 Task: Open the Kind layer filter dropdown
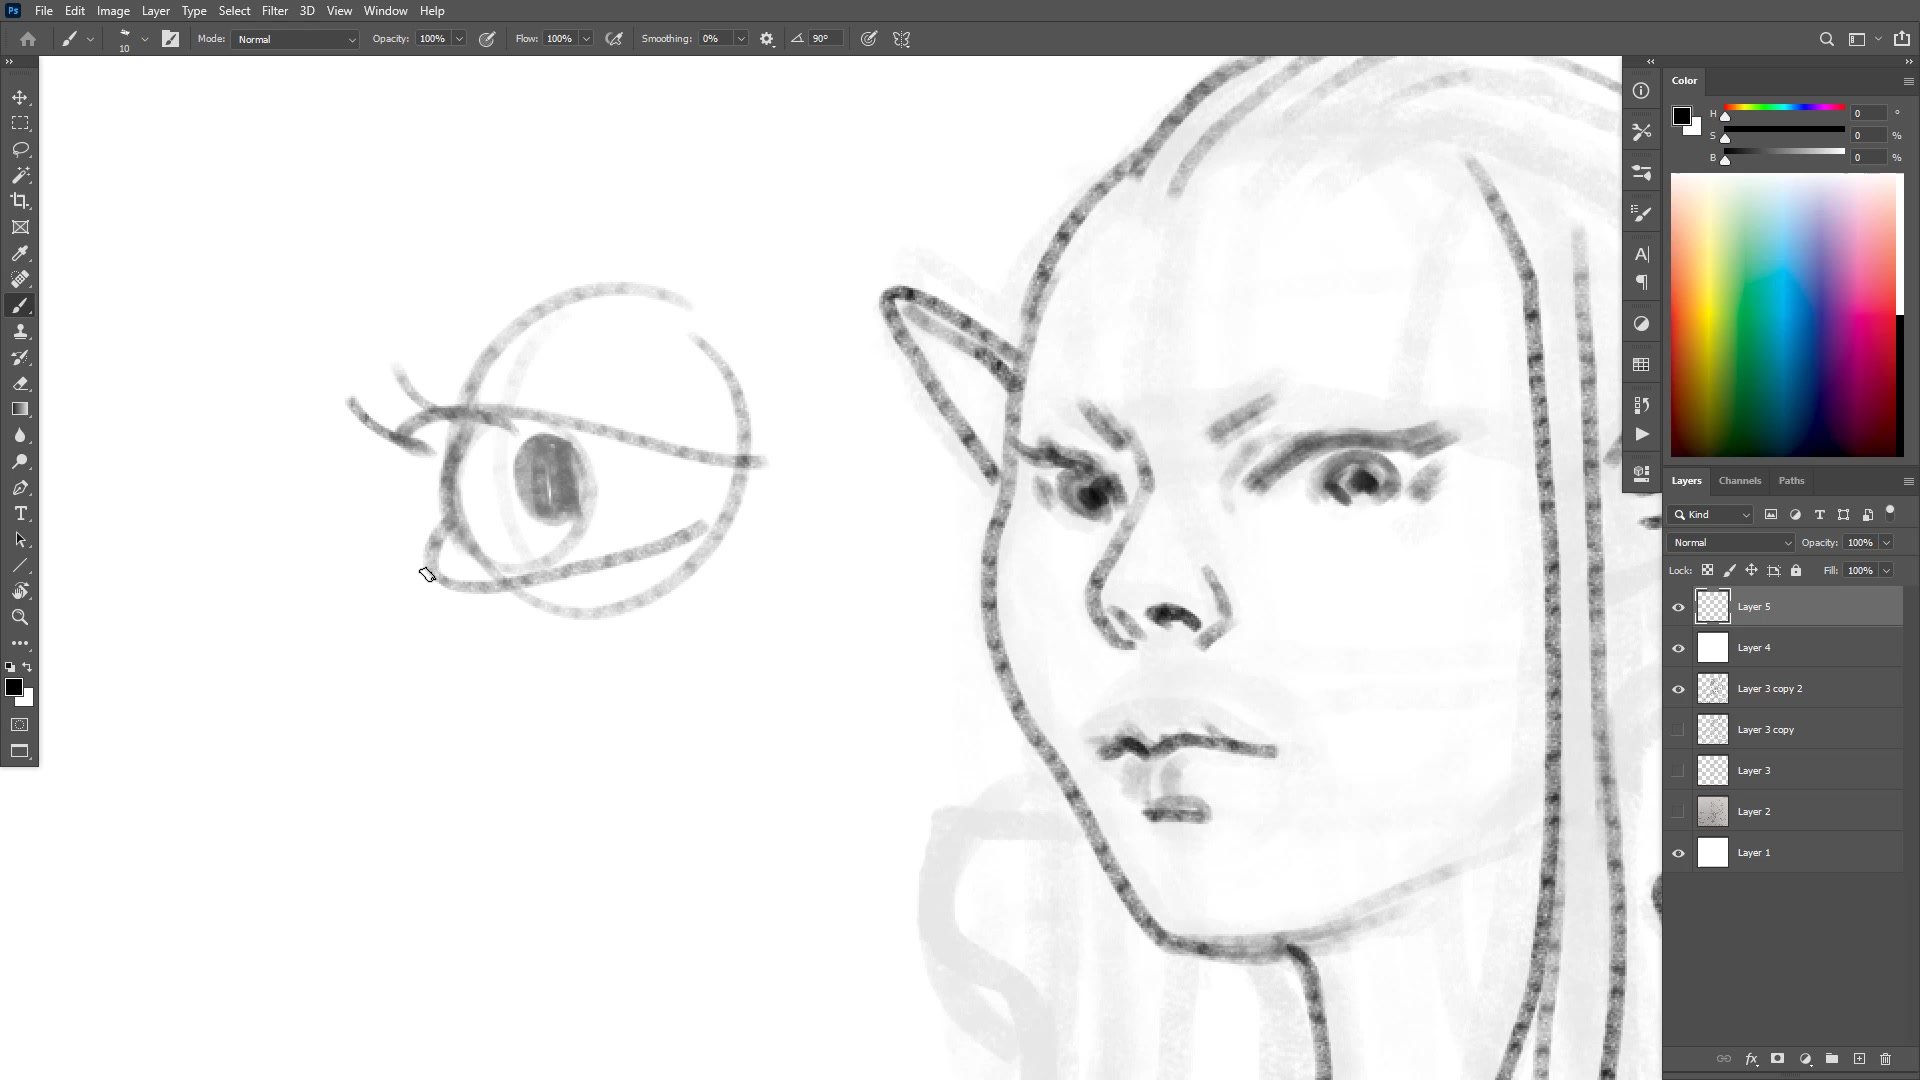coord(1711,514)
